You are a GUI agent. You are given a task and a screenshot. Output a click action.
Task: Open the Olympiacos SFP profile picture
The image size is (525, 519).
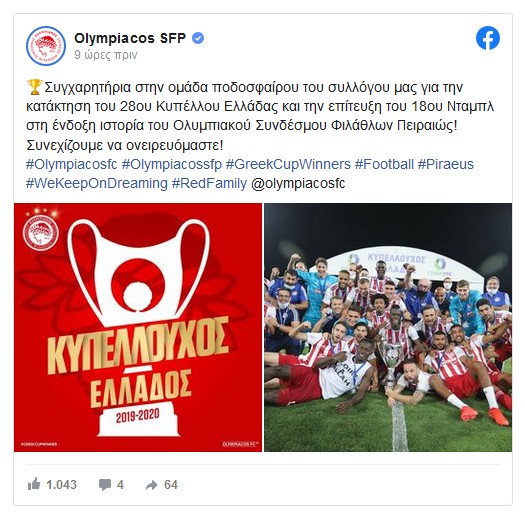[x=46, y=46]
